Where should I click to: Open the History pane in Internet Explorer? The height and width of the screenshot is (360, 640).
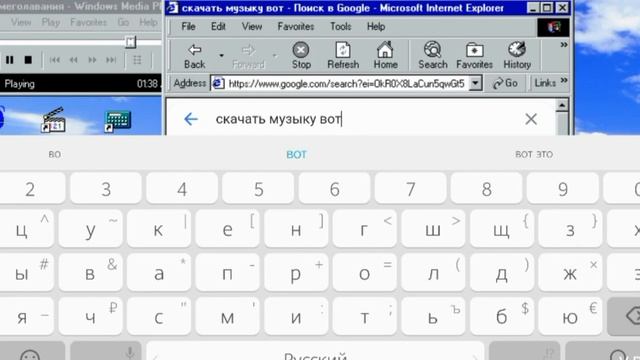coord(517,56)
